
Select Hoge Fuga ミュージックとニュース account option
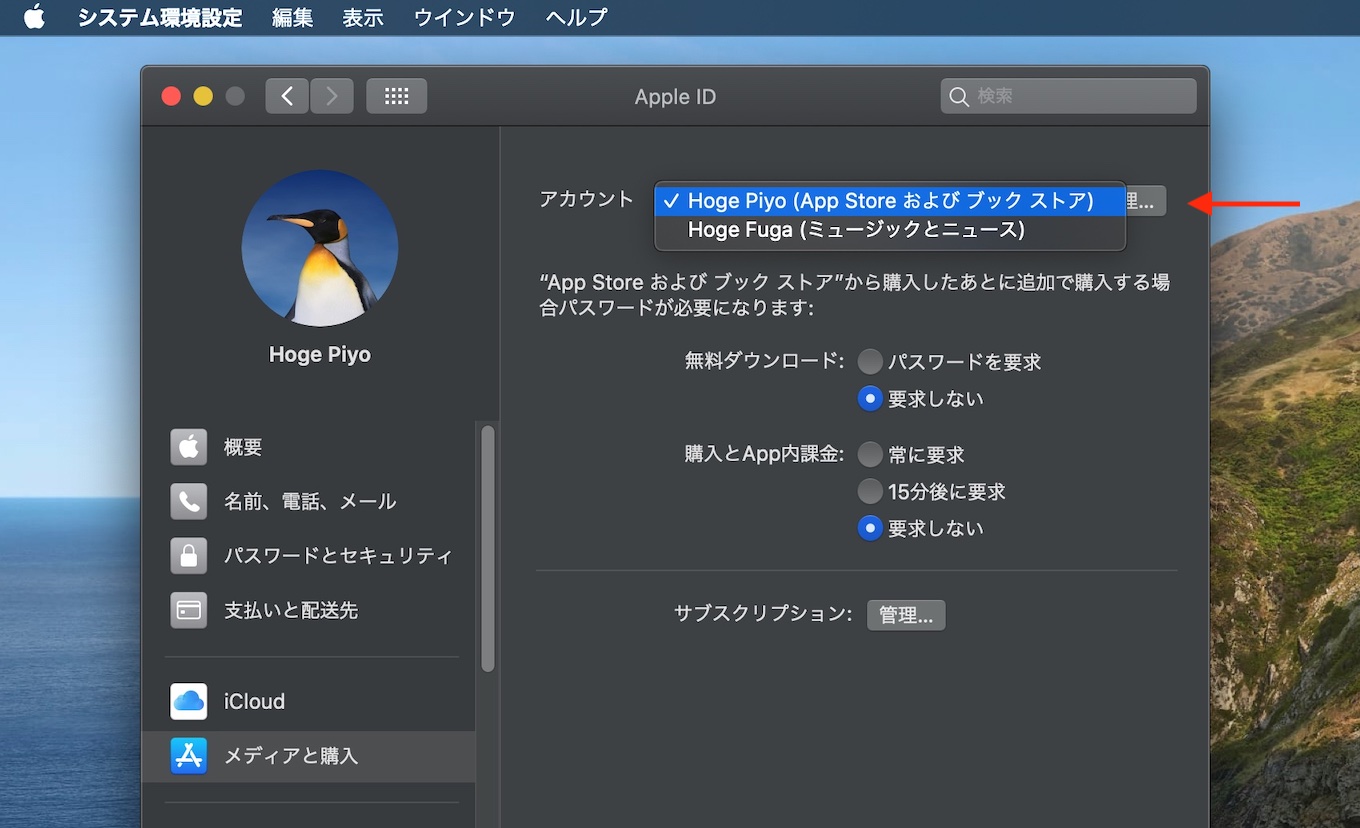coord(890,230)
